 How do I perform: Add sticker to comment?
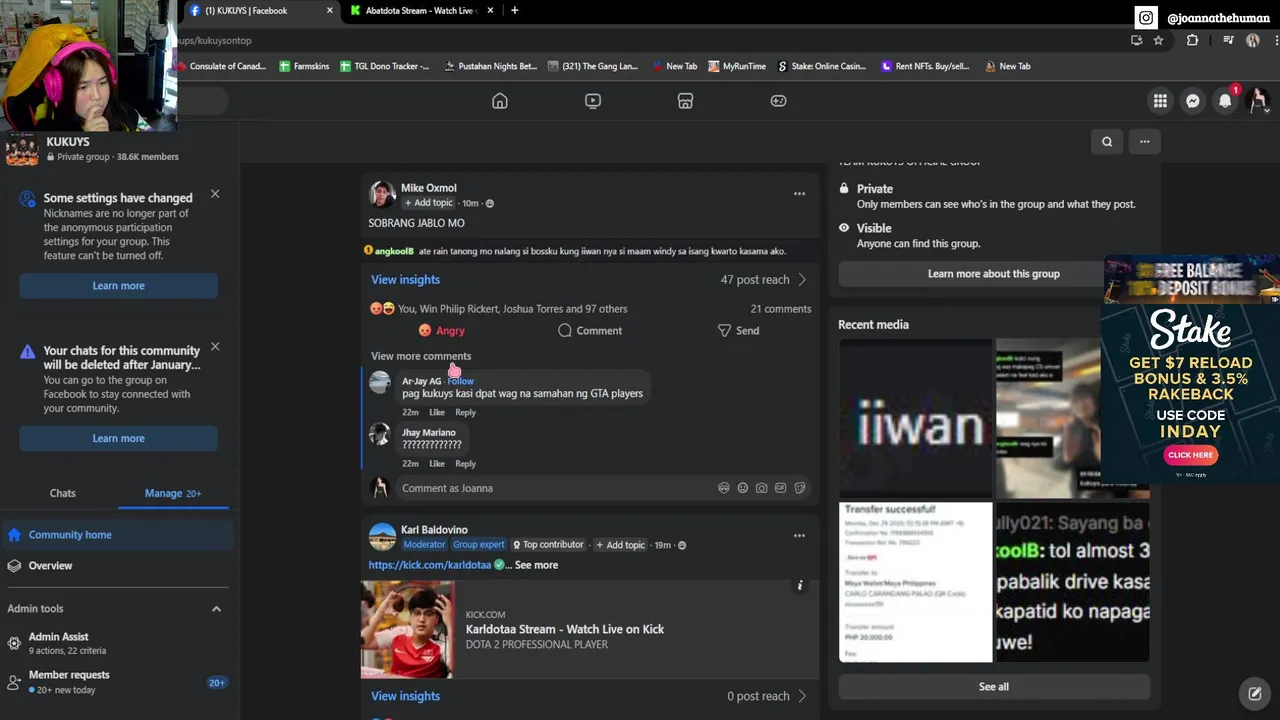pyautogui.click(x=799, y=488)
